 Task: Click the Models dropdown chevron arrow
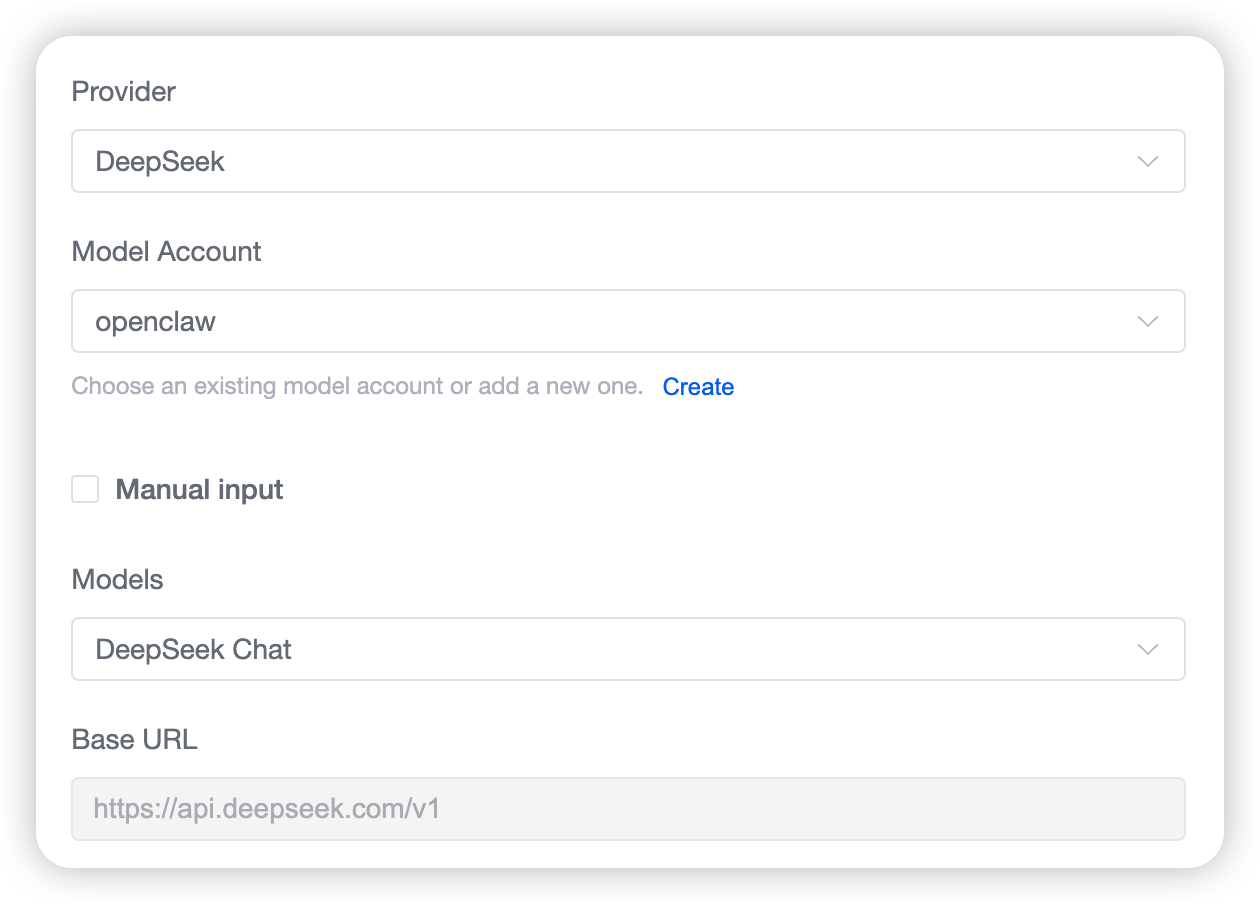coord(1148,649)
